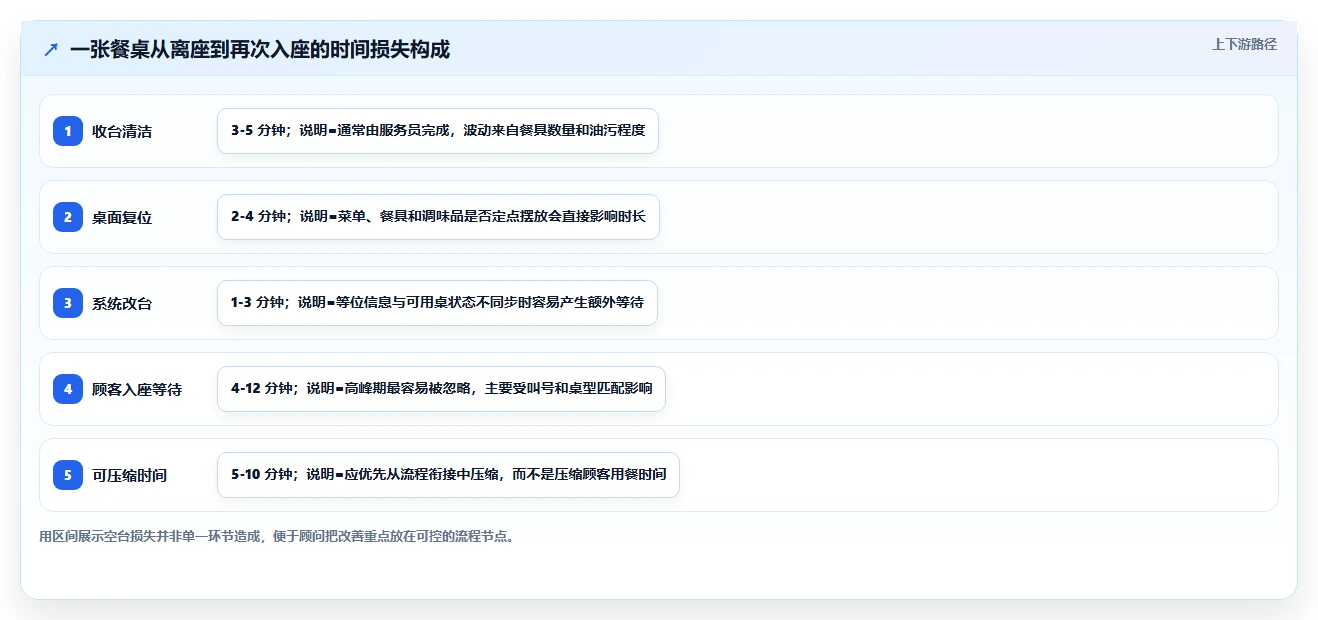Image resolution: width=1318 pixels, height=620 pixels.
Task: Click step badge number 1
Action: tap(68, 131)
